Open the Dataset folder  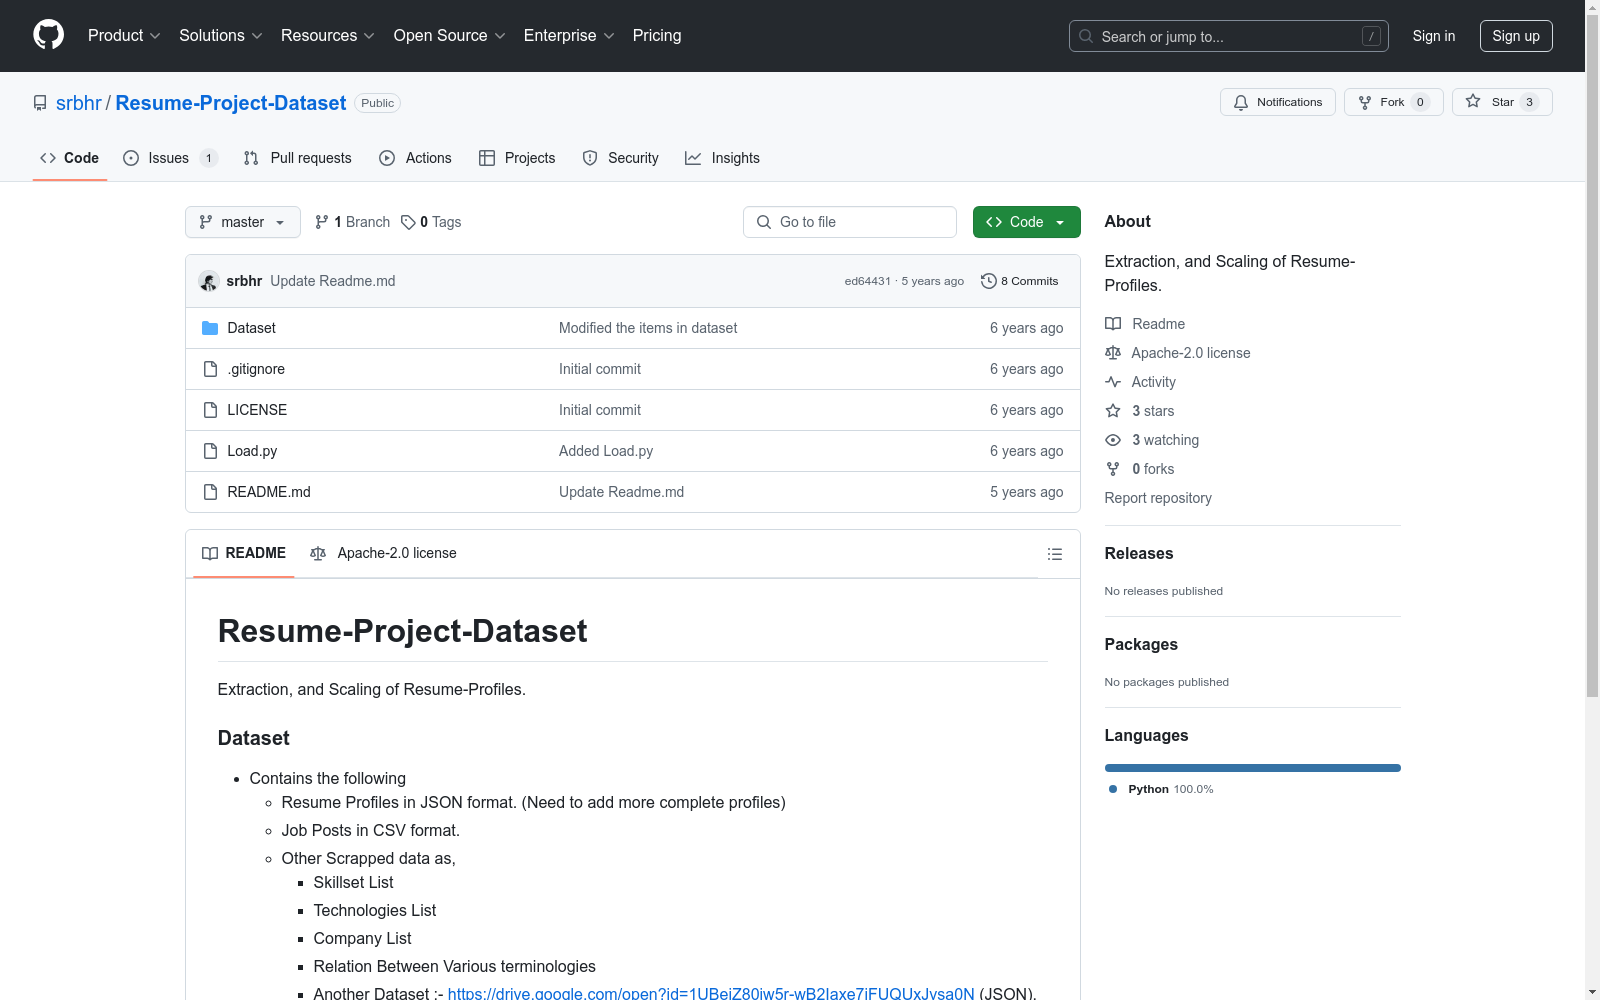(252, 328)
